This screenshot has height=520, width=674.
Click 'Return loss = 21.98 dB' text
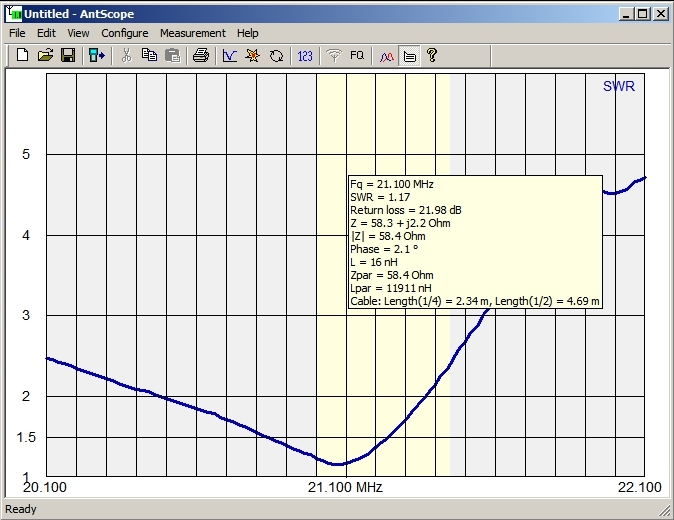406,210
